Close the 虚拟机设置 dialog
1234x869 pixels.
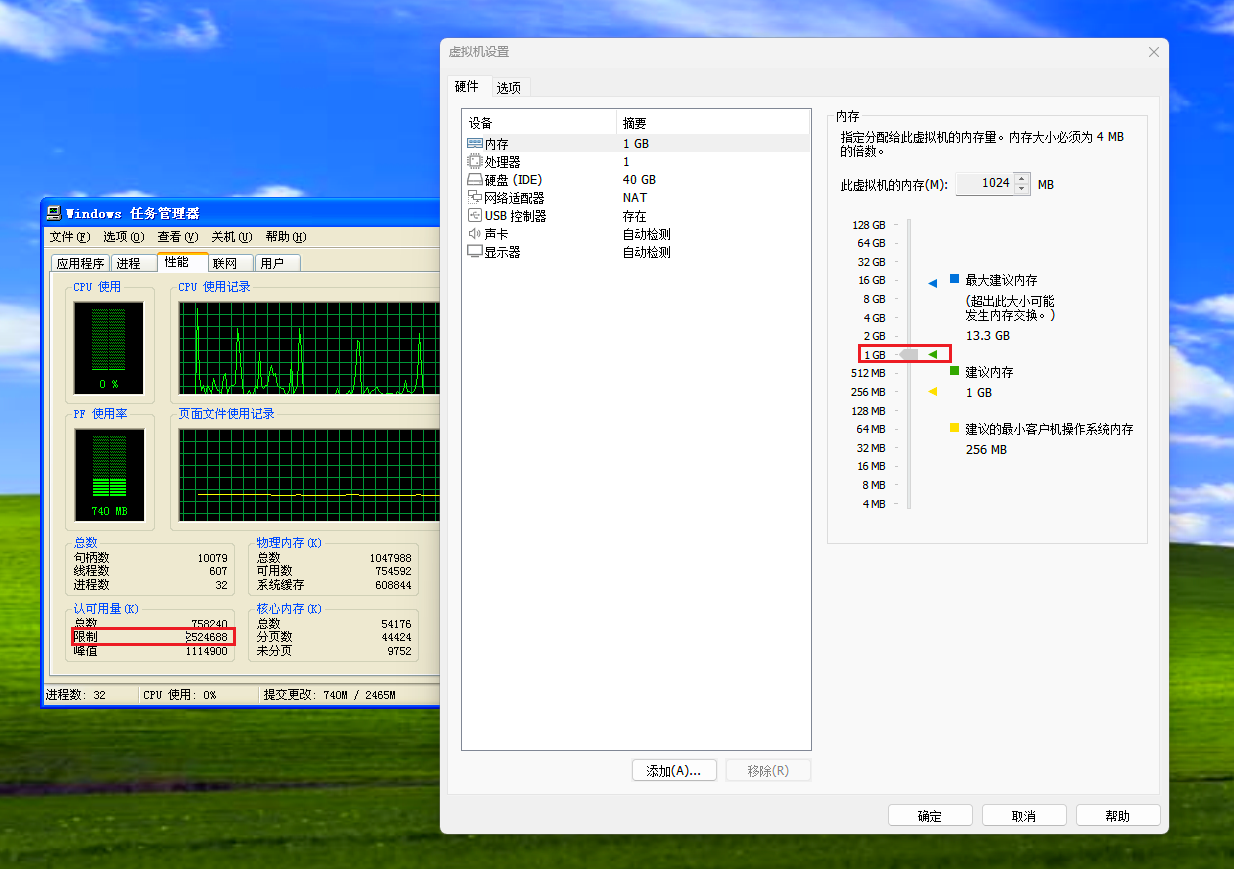(1154, 52)
